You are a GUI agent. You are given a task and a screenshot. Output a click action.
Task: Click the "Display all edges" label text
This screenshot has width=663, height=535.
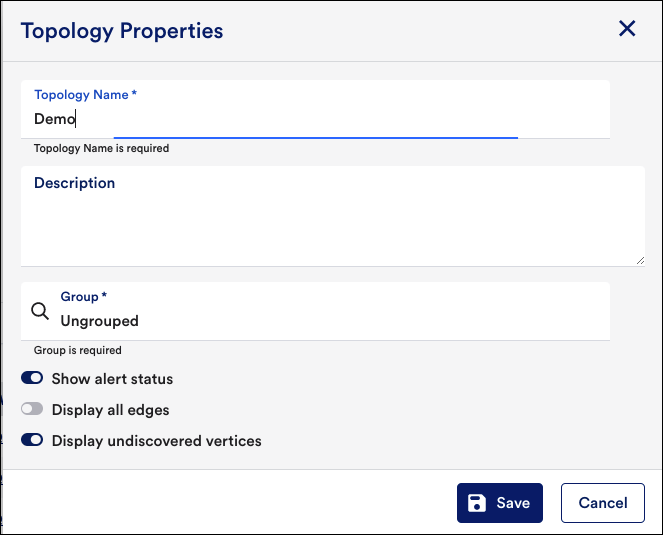pyautogui.click(x=110, y=410)
